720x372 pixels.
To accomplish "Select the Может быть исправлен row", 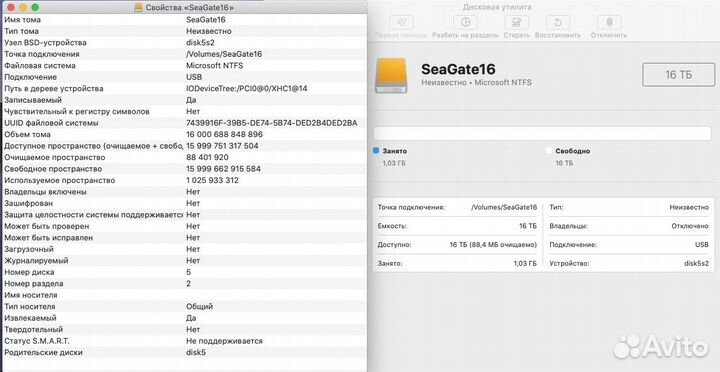I will [x=184, y=238].
